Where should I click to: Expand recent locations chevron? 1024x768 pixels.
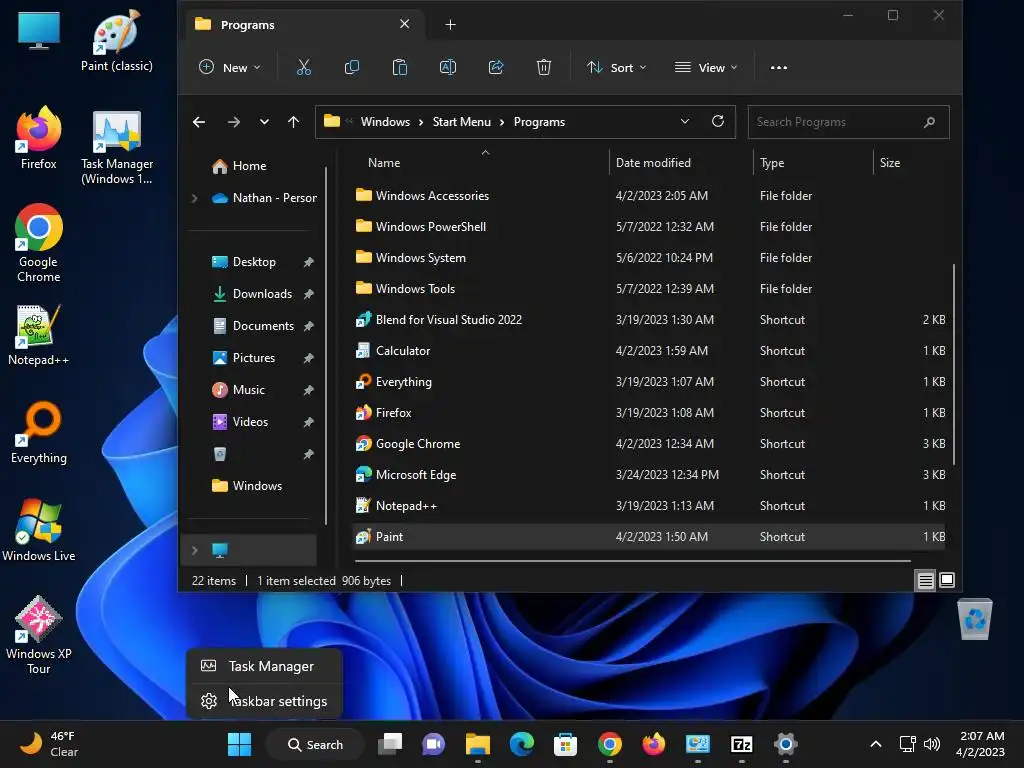(264, 122)
